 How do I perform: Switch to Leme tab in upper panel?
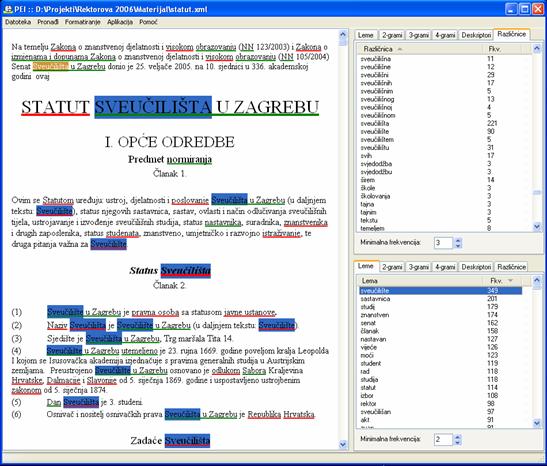[x=366, y=35]
